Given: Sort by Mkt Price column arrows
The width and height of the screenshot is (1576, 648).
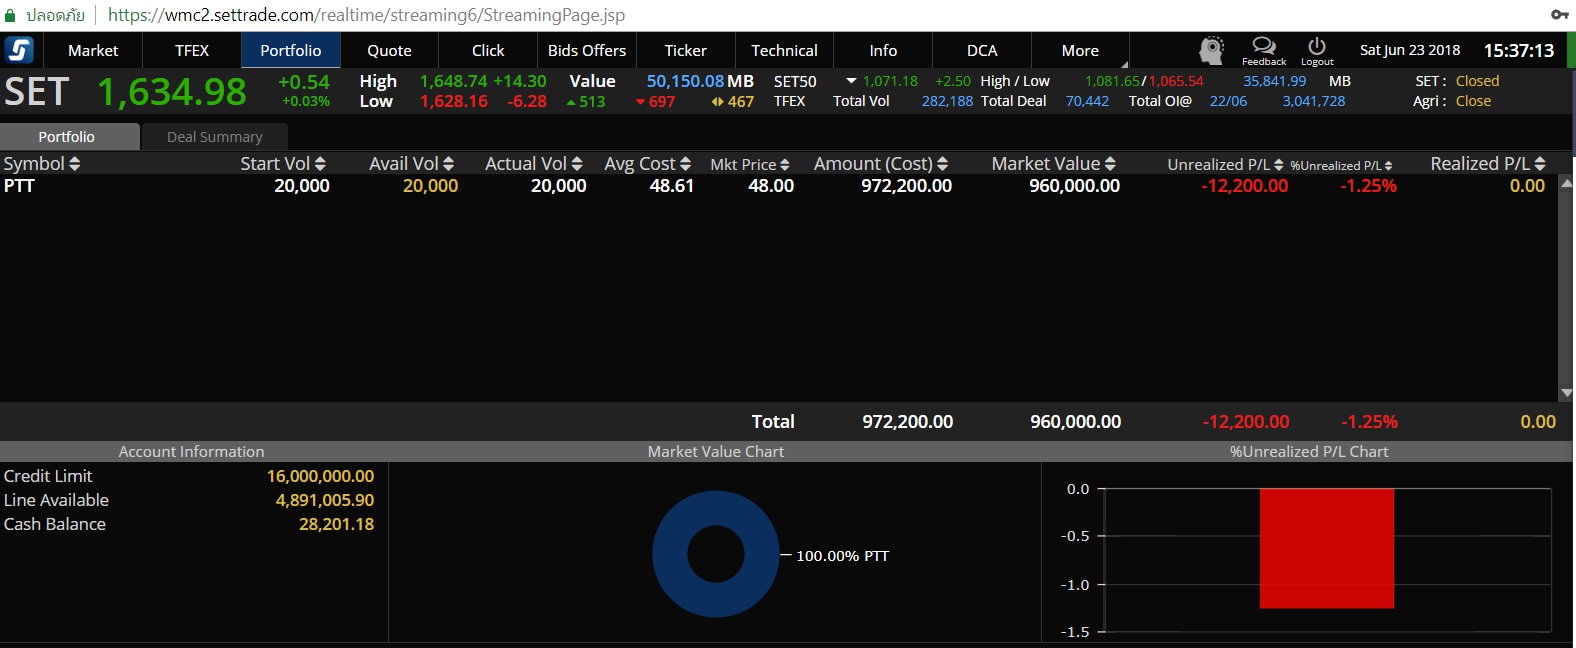Looking at the screenshot, I should click(785, 165).
